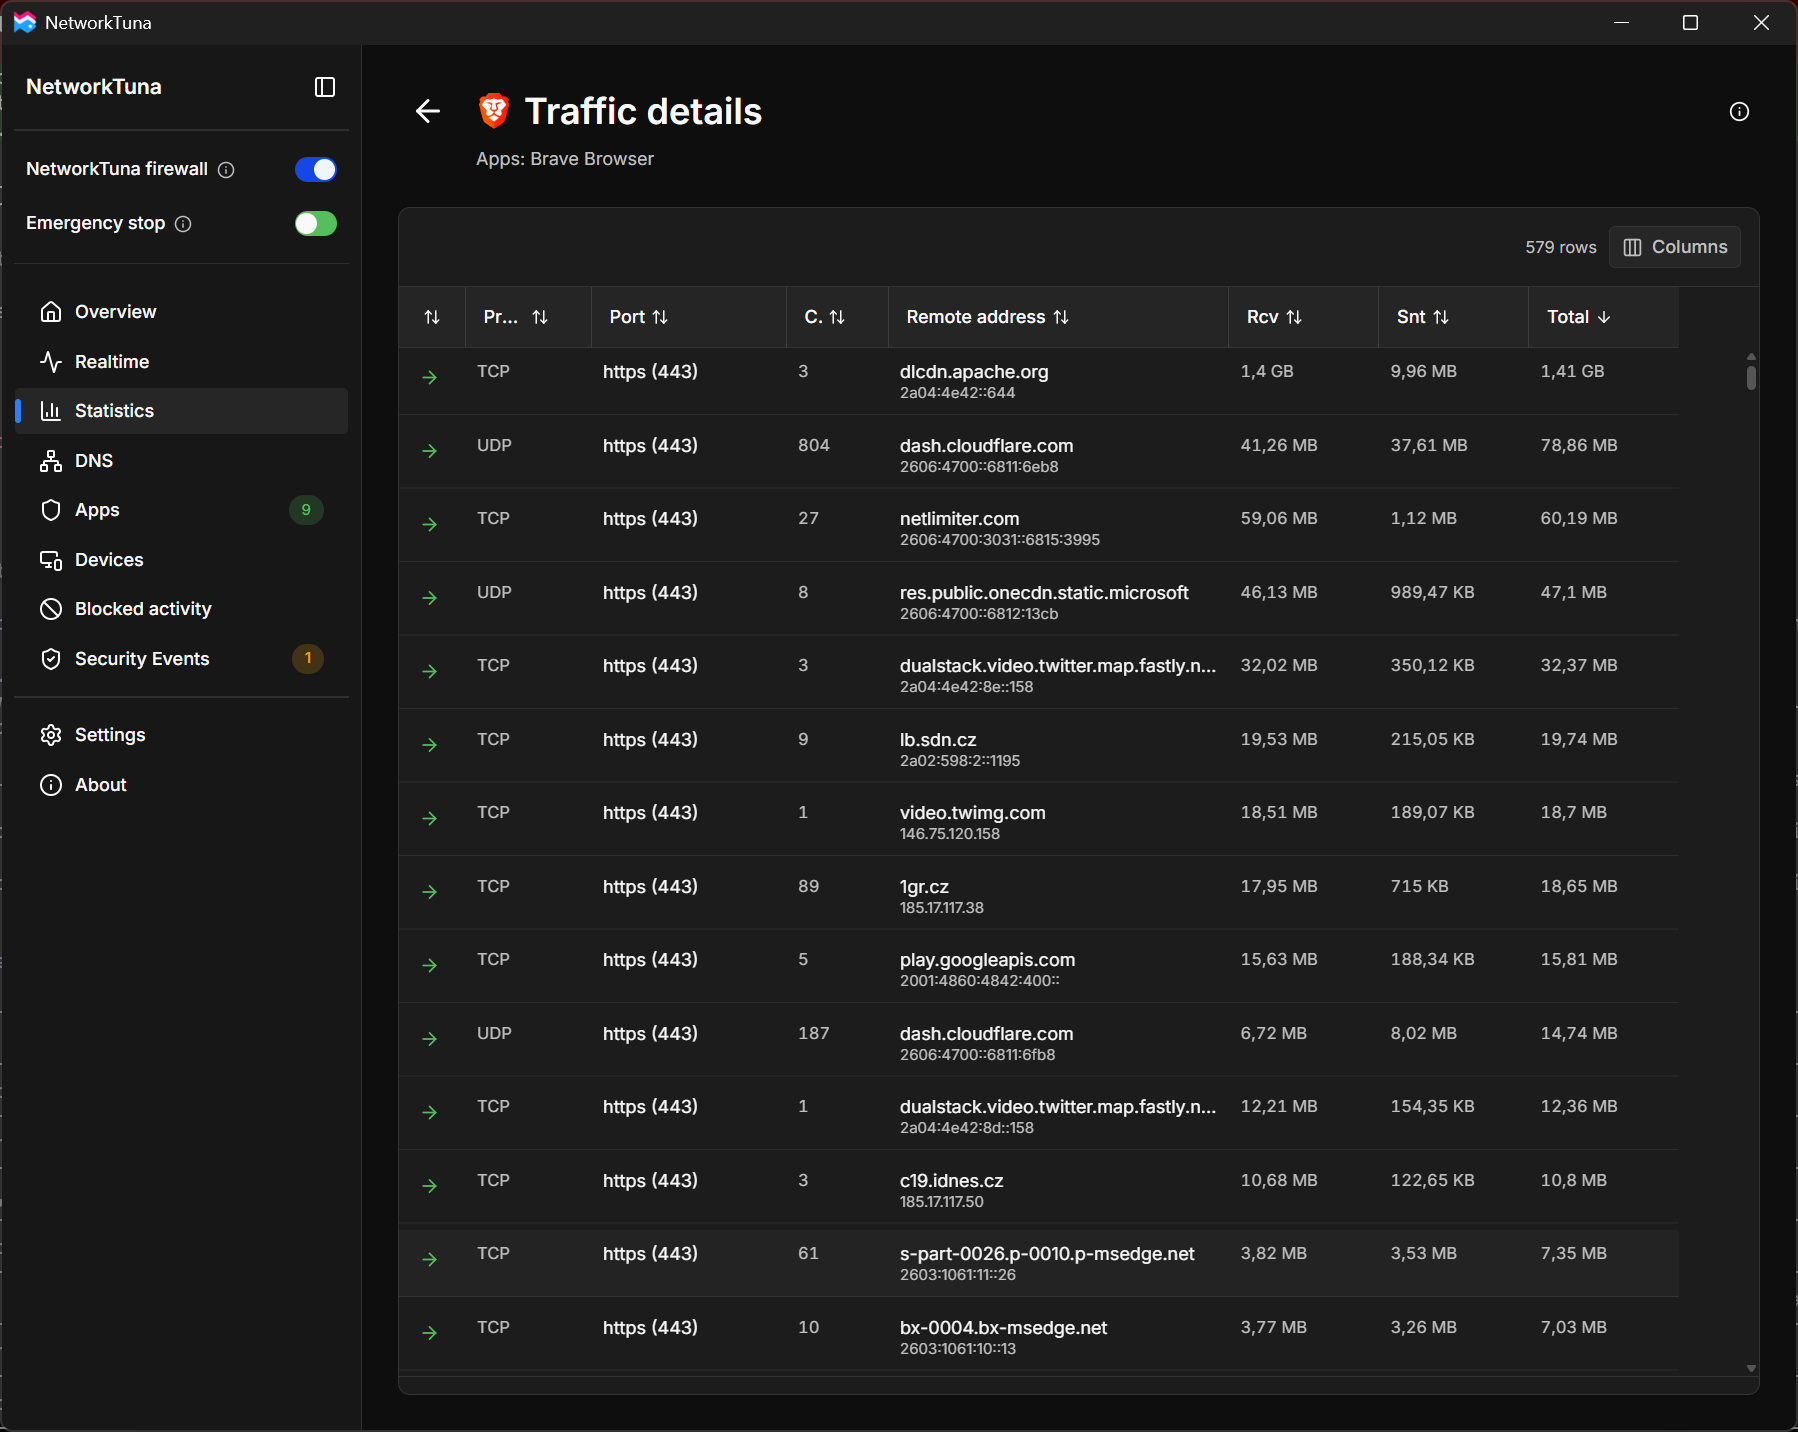Toggle the NetworkTuna firewall switch
The width and height of the screenshot is (1798, 1432).
(316, 170)
